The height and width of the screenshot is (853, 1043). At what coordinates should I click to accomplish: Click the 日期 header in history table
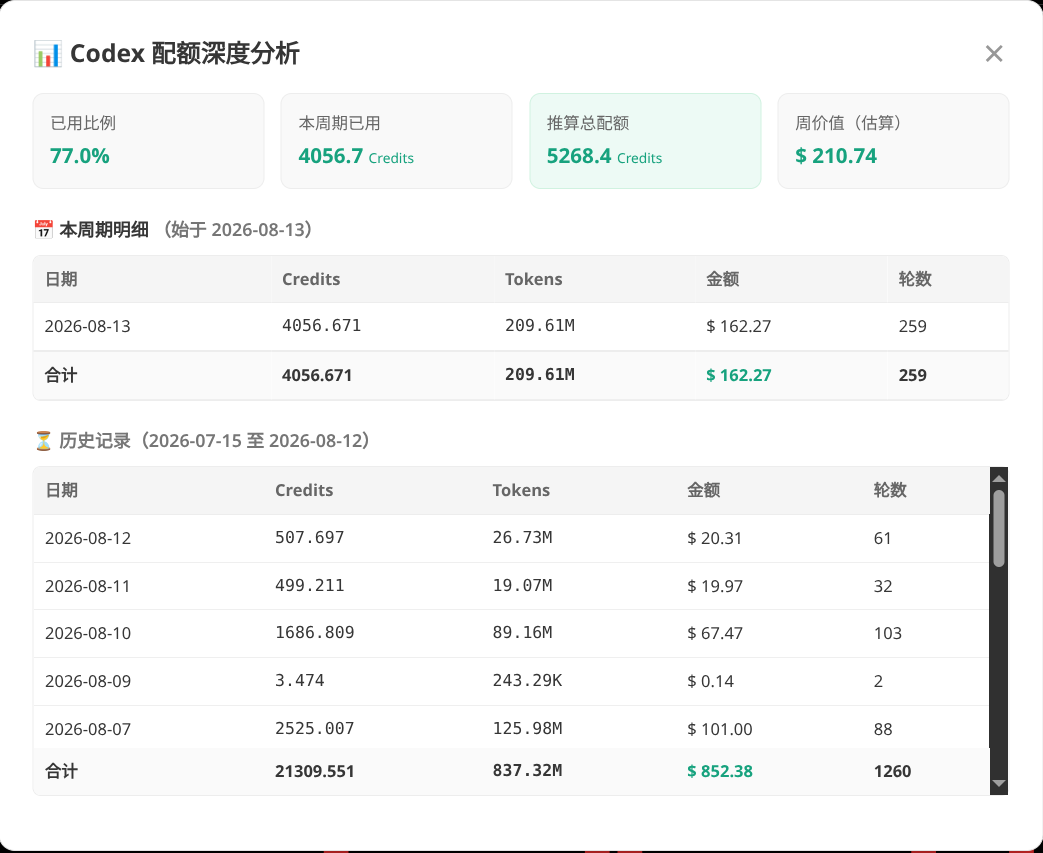(61, 490)
